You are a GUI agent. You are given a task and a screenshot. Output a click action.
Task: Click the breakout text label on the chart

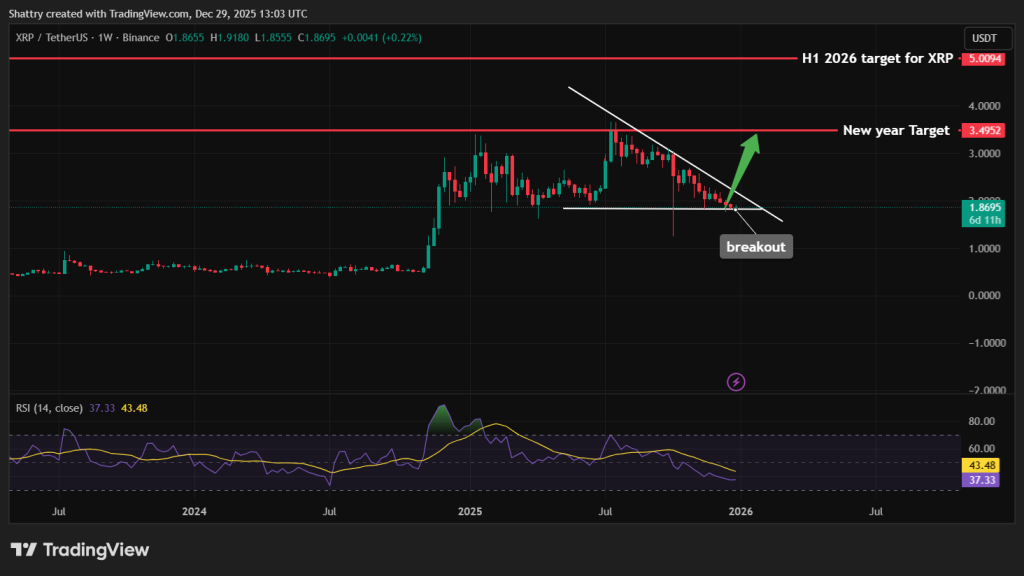[x=756, y=246]
